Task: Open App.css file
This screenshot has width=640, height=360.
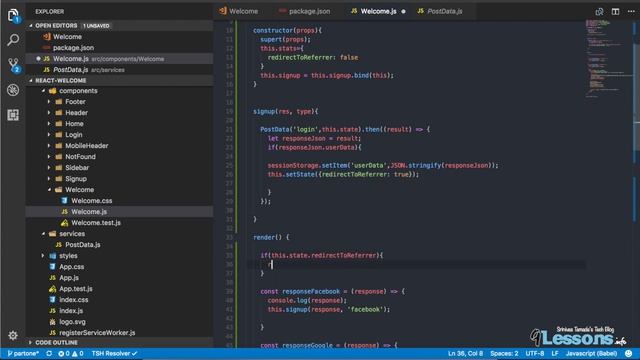Action: 119,267
